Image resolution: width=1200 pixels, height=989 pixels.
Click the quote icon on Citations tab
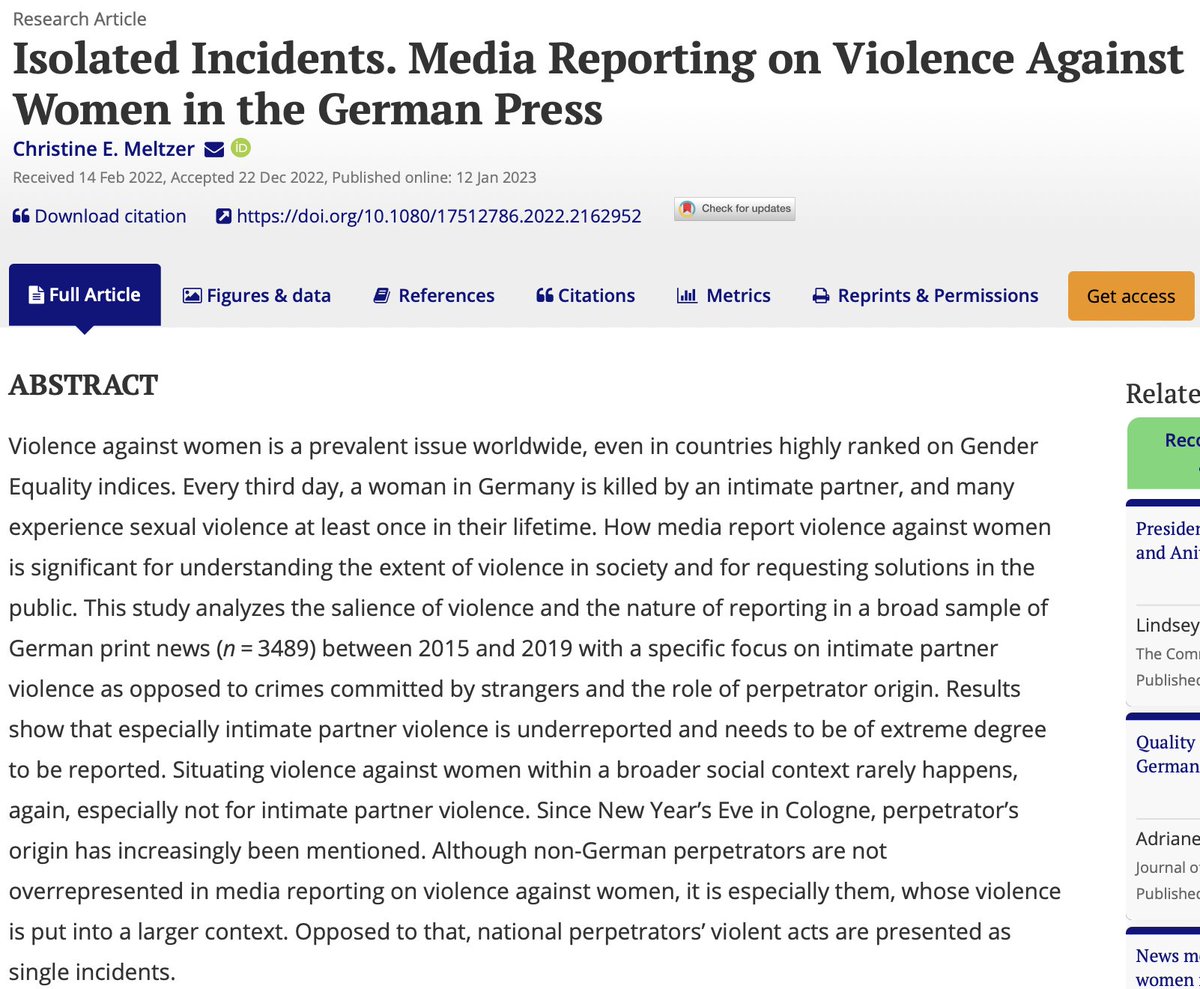click(544, 296)
